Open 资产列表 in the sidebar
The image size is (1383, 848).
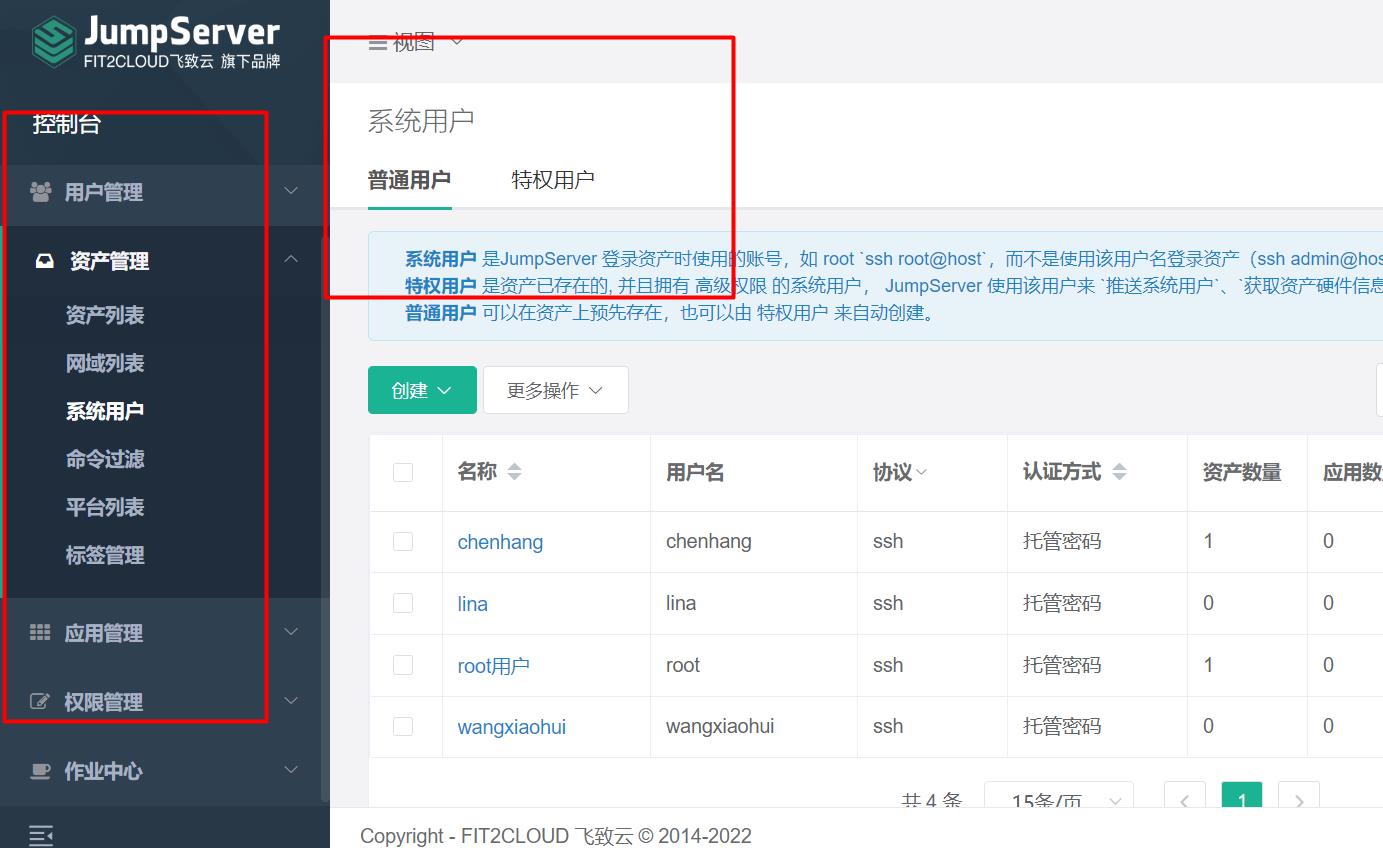point(105,315)
